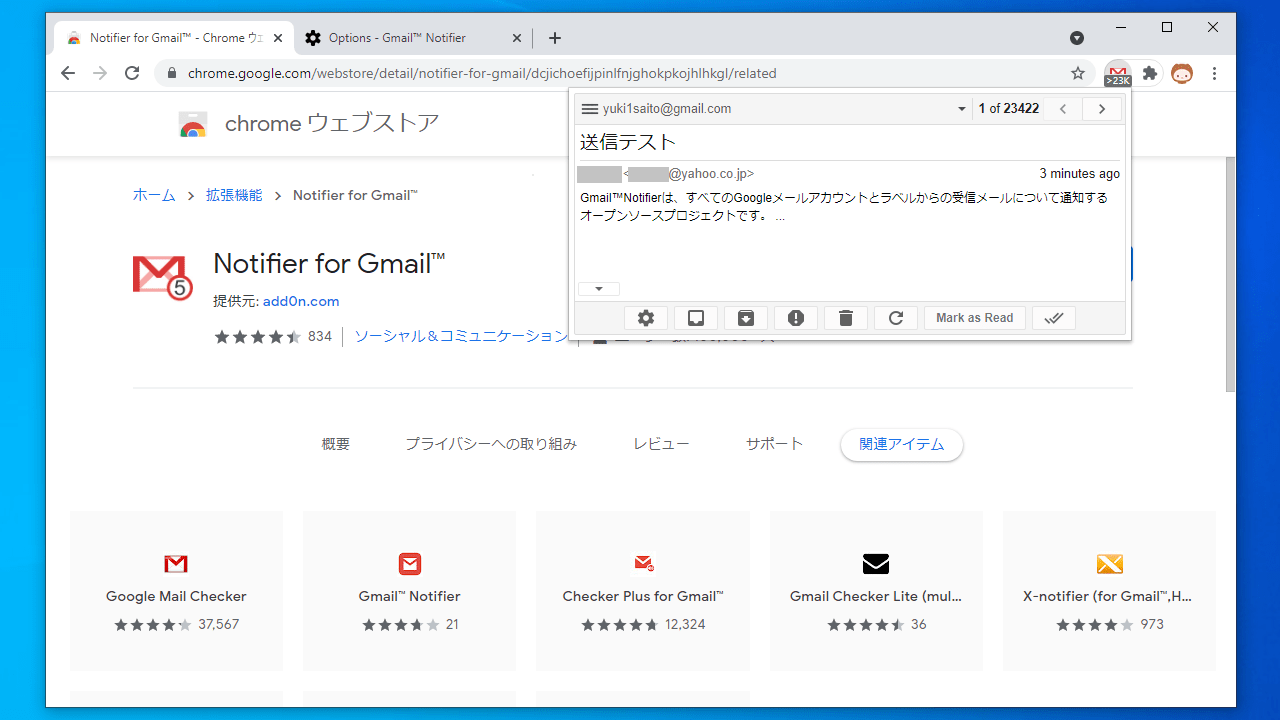
Task: Open the Chrome extensions puzzle icon
Action: 1150,73
